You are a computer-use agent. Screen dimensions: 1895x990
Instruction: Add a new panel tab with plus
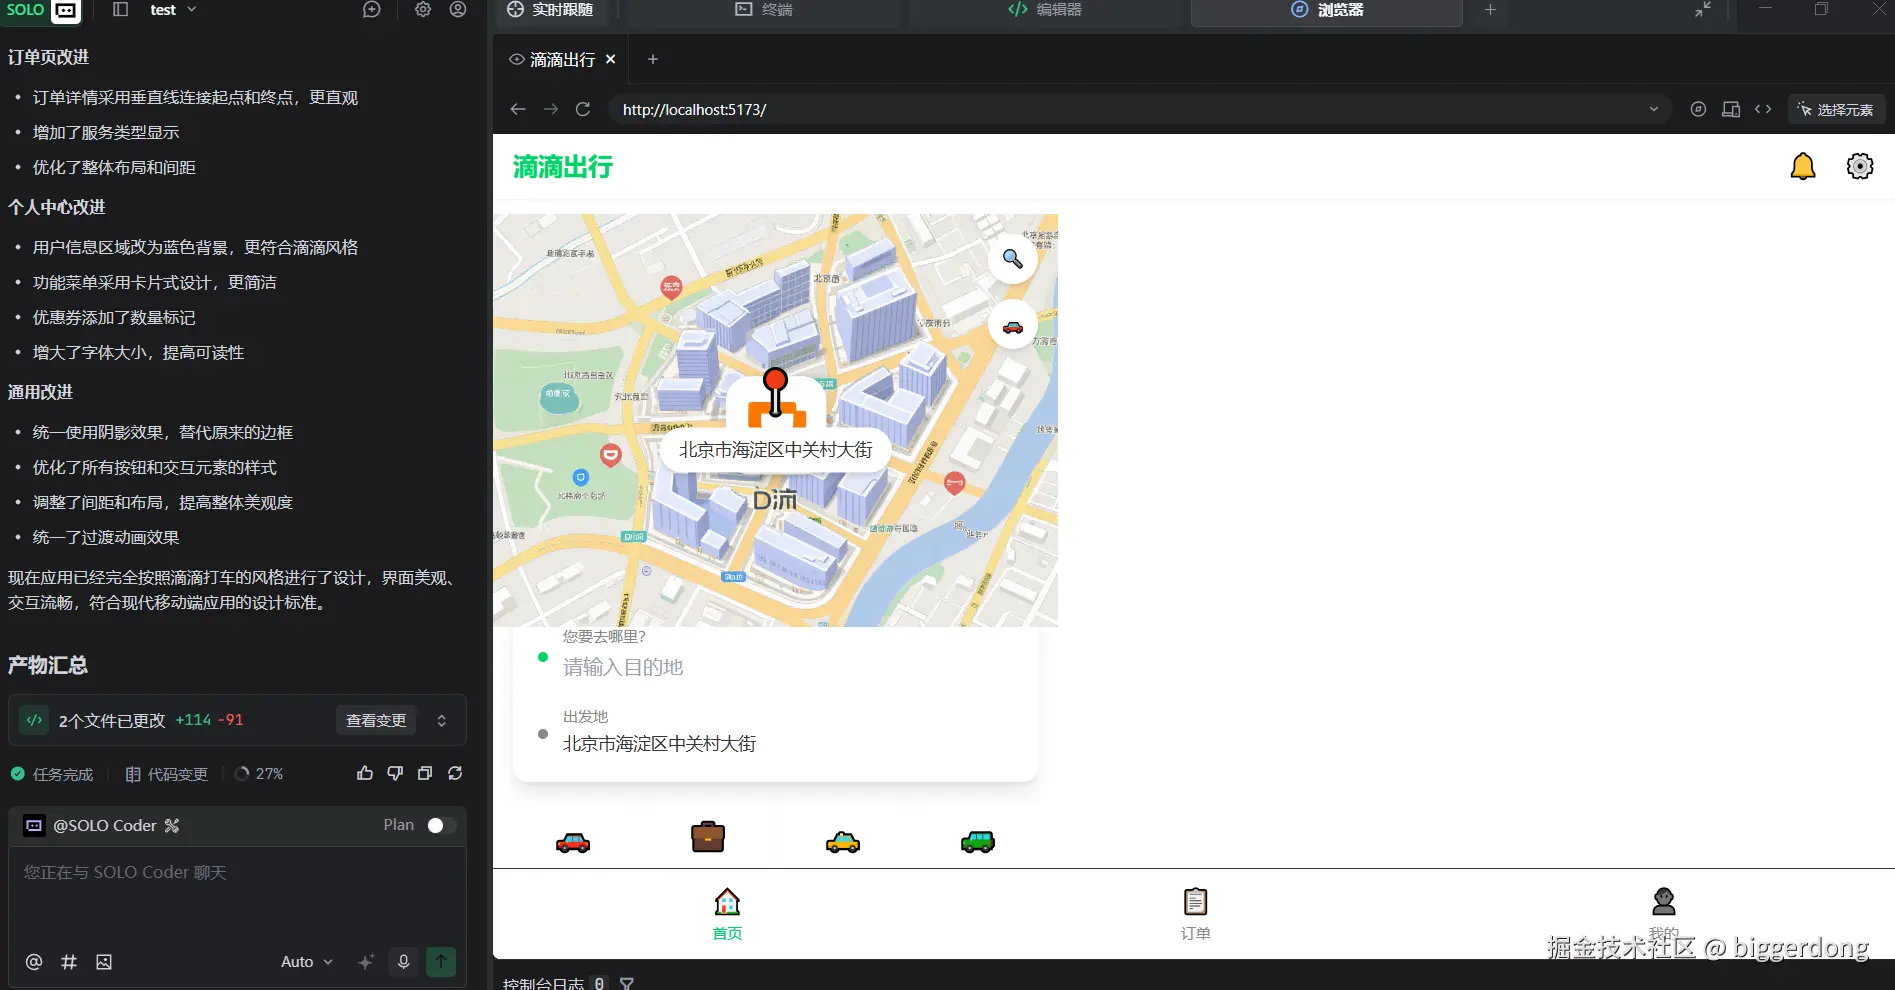click(1490, 10)
